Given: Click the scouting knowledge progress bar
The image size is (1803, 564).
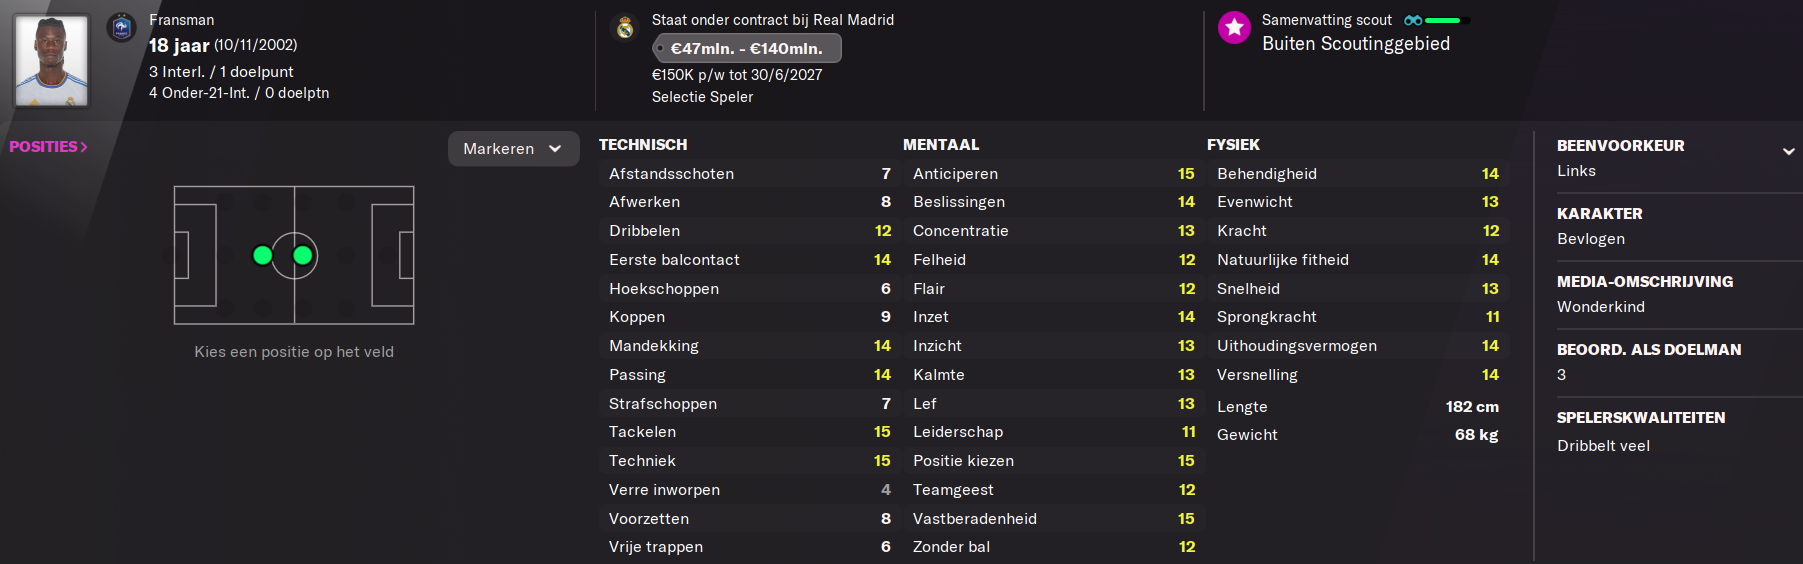Looking at the screenshot, I should (x=1444, y=20).
